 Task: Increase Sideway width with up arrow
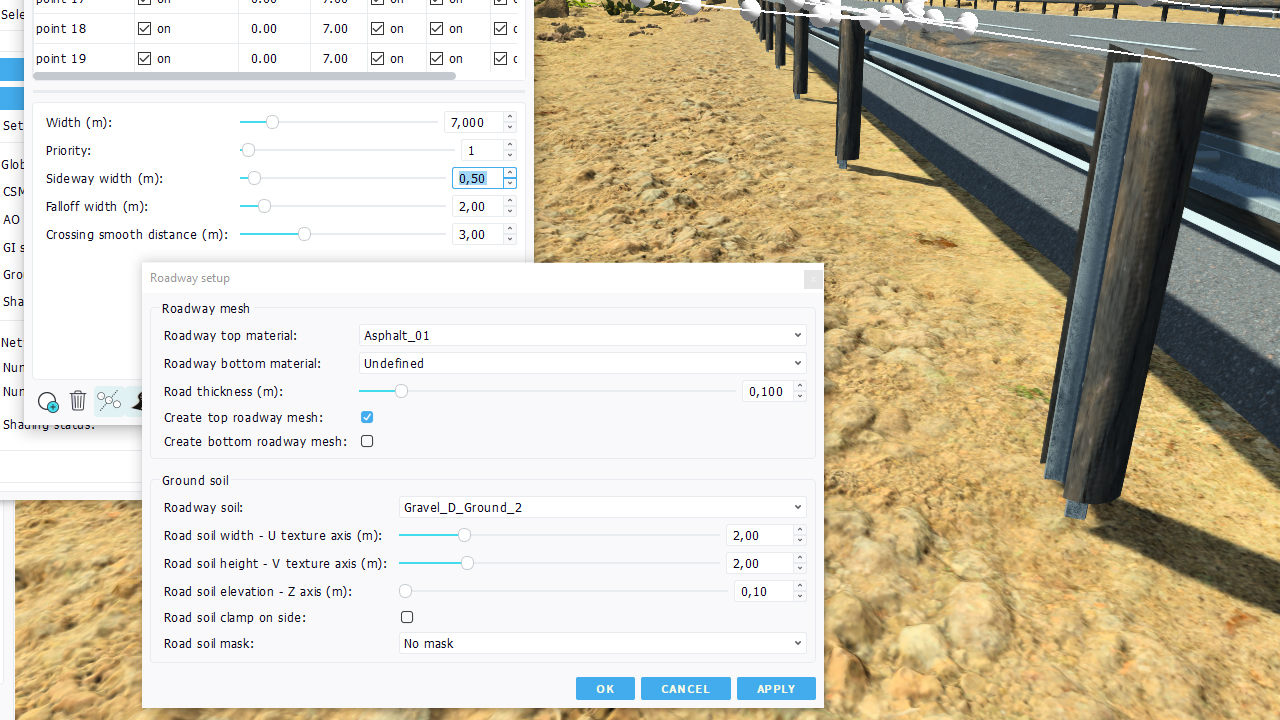[510, 173]
